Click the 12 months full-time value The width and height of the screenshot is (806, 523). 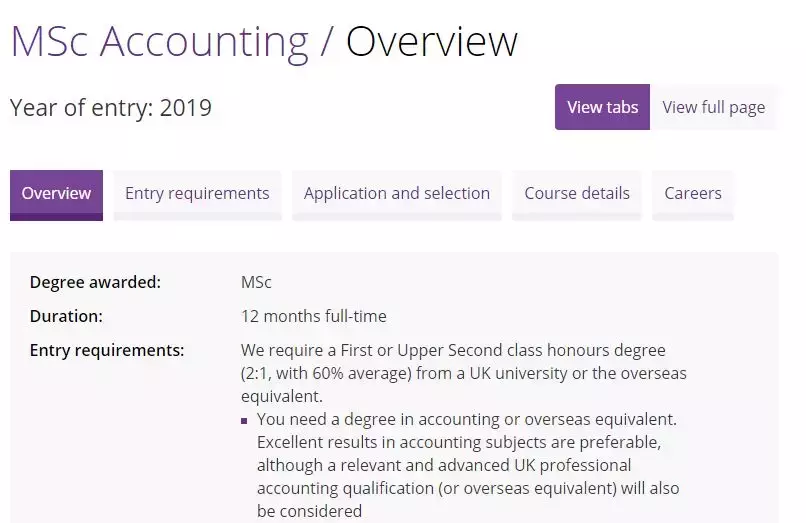coord(313,316)
